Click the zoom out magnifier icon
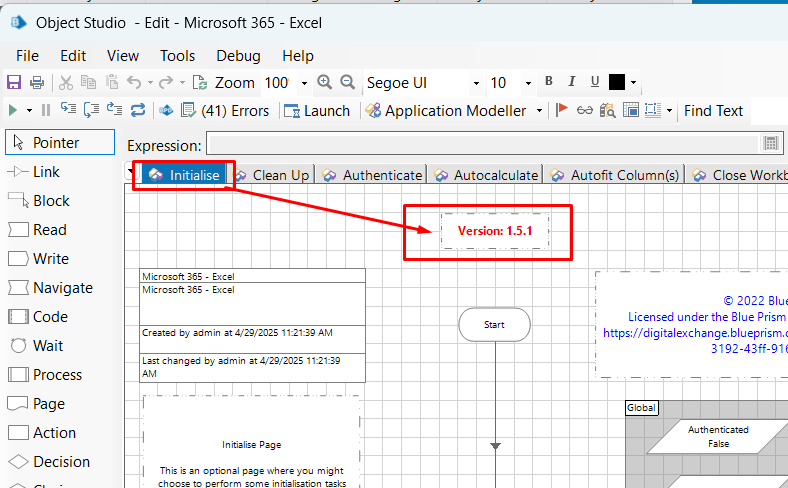 pos(347,83)
